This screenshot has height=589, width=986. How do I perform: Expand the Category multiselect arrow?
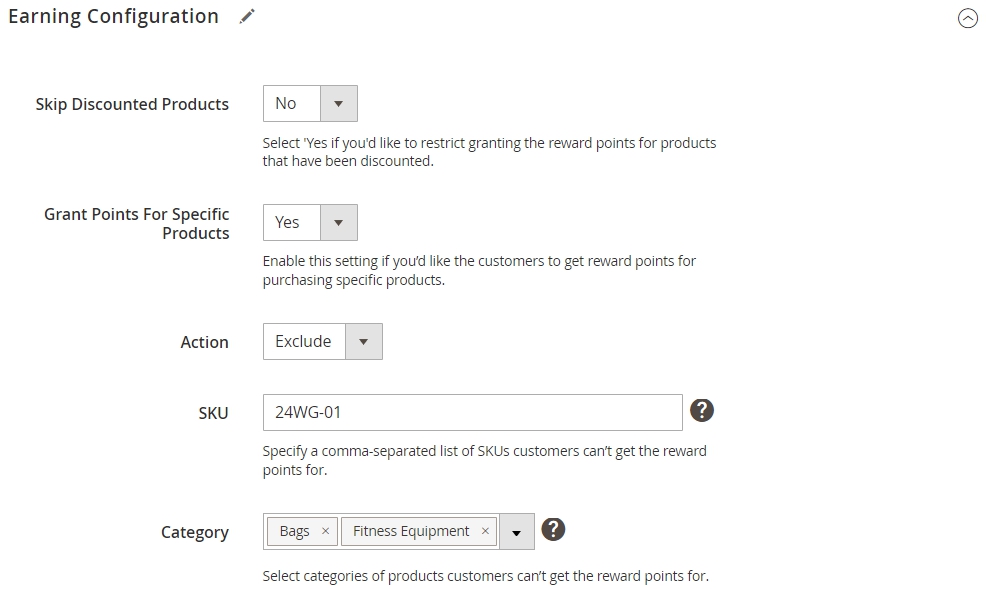click(517, 532)
